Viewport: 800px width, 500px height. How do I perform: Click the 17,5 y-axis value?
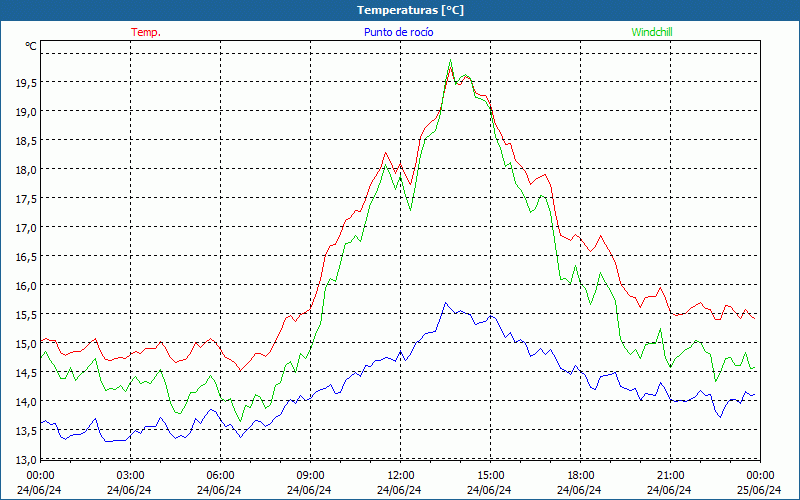[x=26, y=198]
